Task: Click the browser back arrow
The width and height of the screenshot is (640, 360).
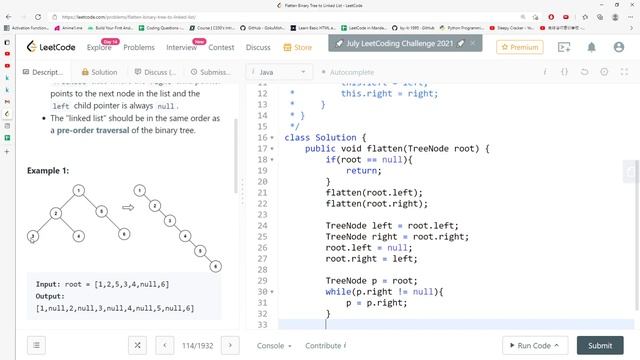Action: tap(9, 17)
